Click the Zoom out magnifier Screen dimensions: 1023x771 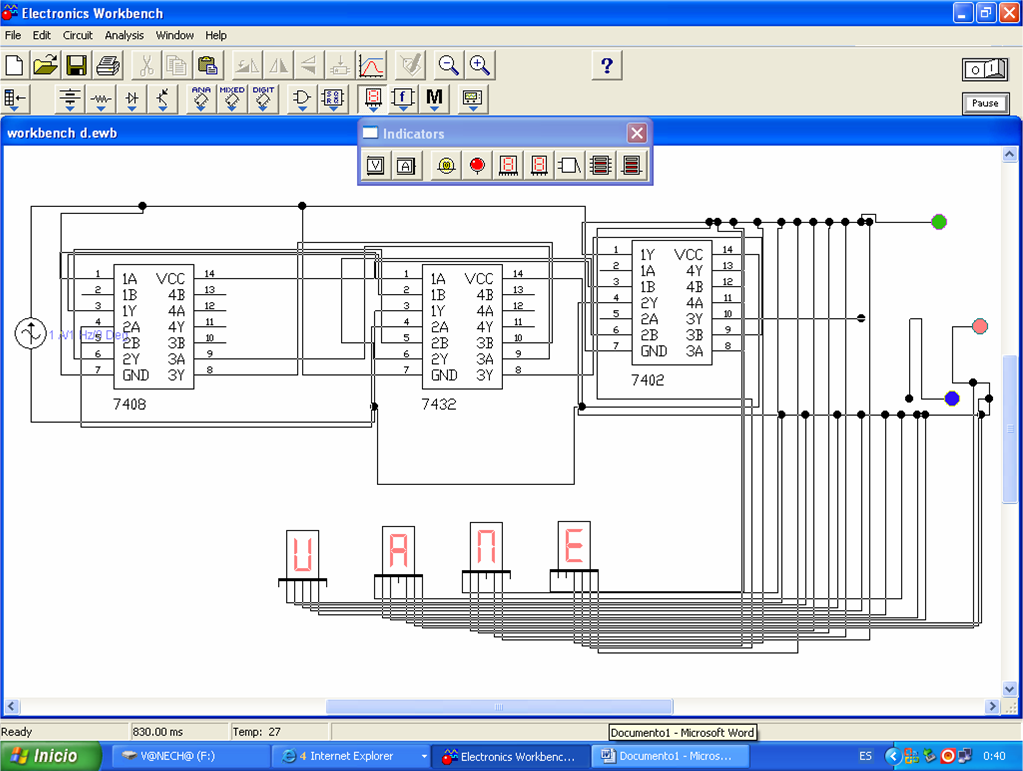tap(448, 66)
